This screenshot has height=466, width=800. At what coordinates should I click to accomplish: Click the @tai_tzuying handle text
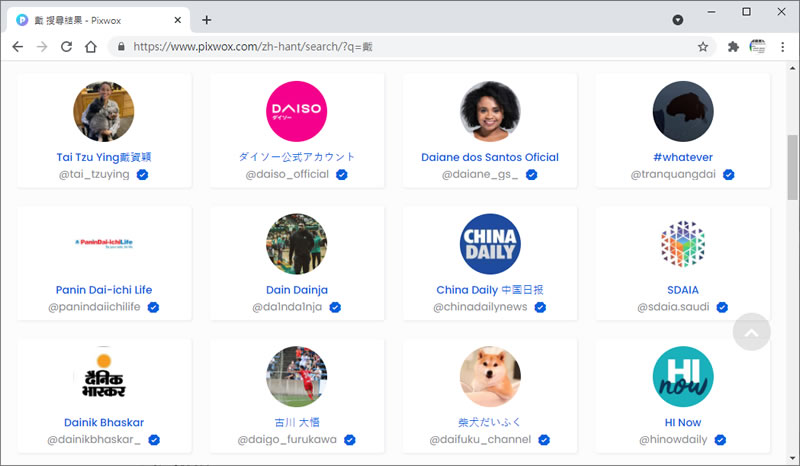tap(94, 174)
